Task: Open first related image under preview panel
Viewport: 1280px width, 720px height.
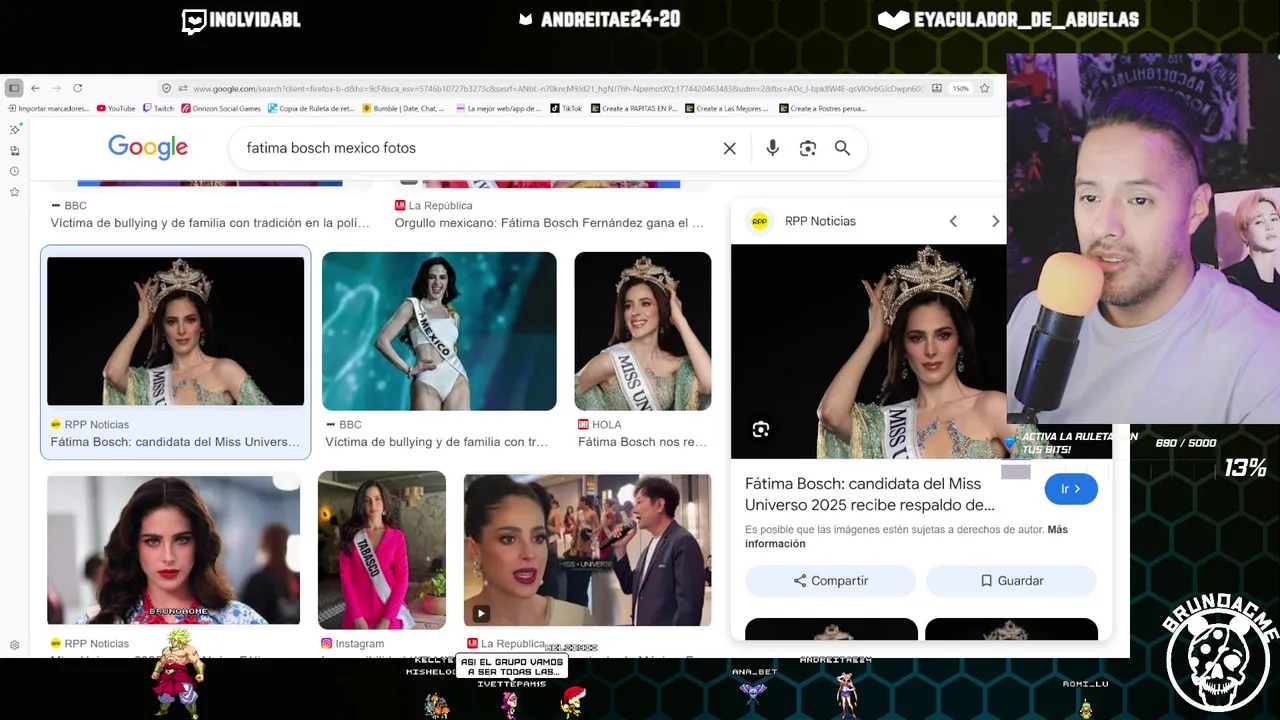Action: pos(831,629)
